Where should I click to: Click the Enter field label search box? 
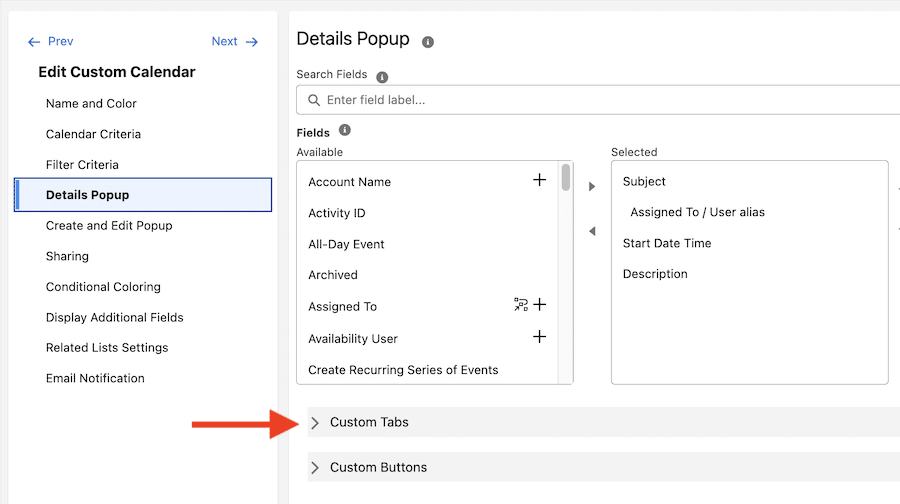pos(598,100)
